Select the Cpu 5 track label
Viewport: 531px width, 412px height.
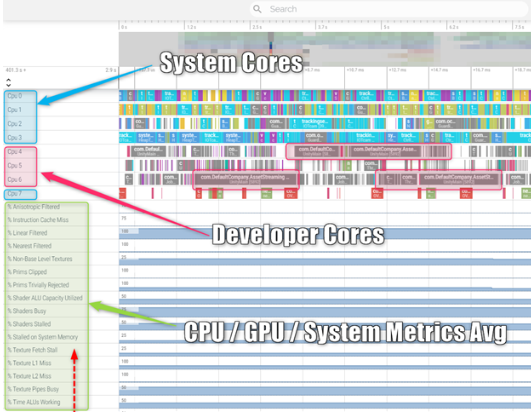(x=15, y=166)
